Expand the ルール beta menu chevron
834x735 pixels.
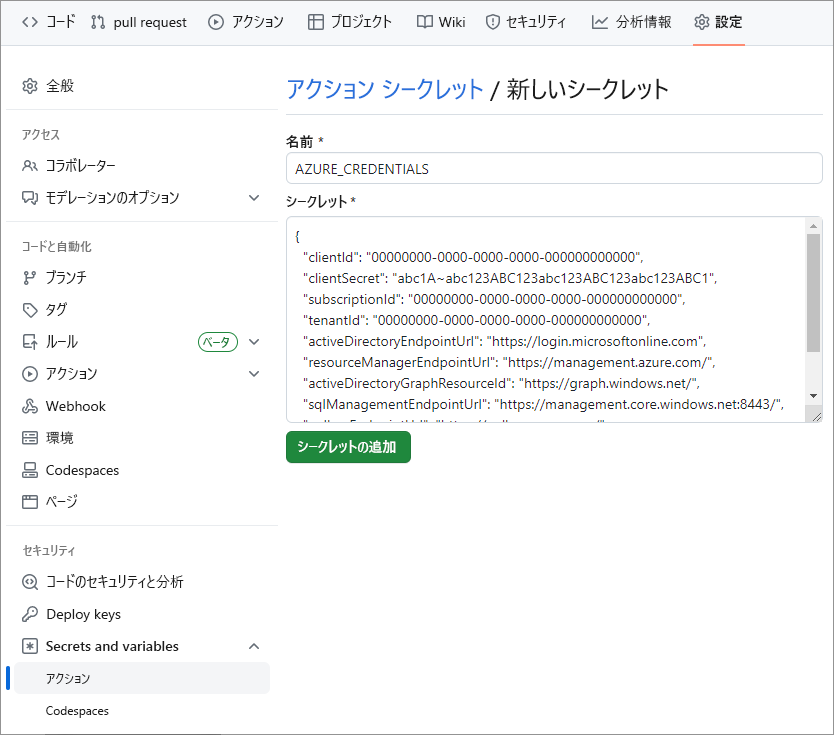click(254, 342)
